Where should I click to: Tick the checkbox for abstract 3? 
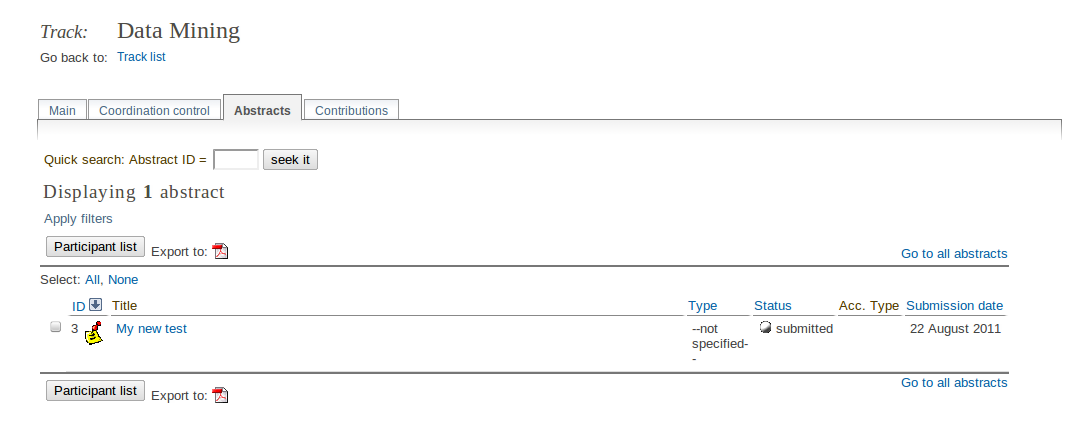(x=56, y=327)
